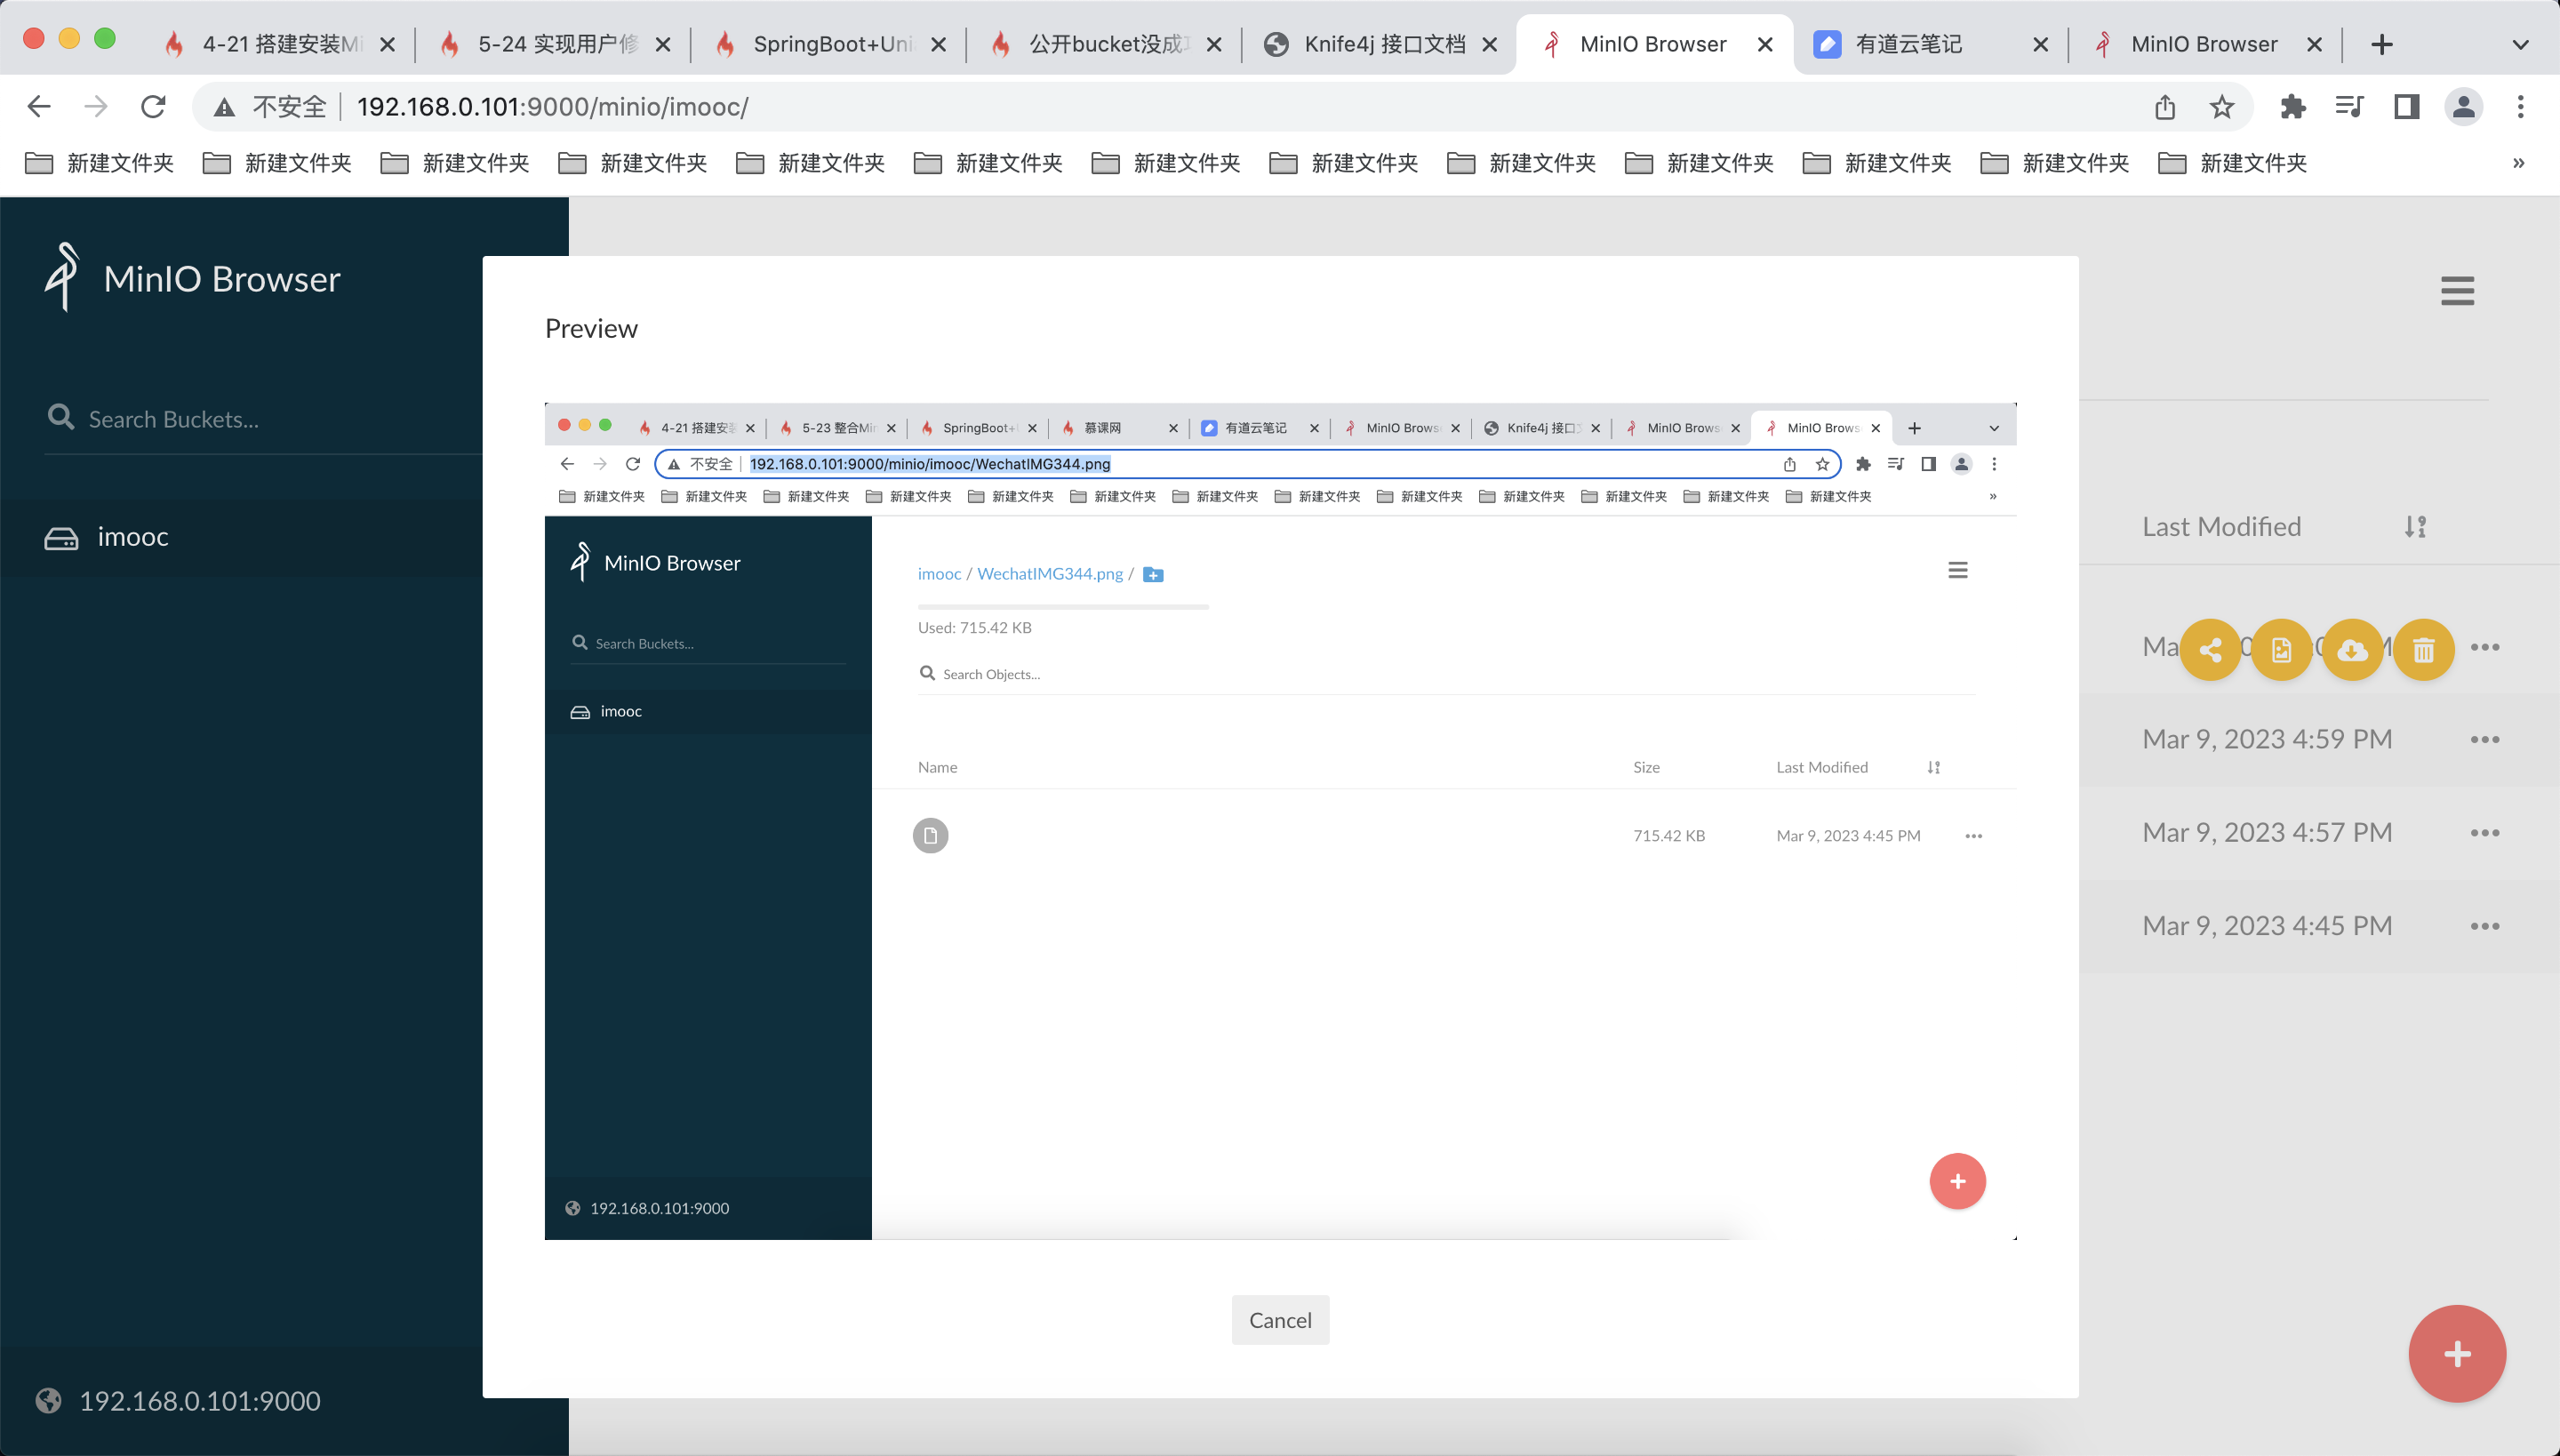Image resolution: width=2560 pixels, height=1456 pixels.
Task: Click the browser back arrow
Action: point(39,107)
